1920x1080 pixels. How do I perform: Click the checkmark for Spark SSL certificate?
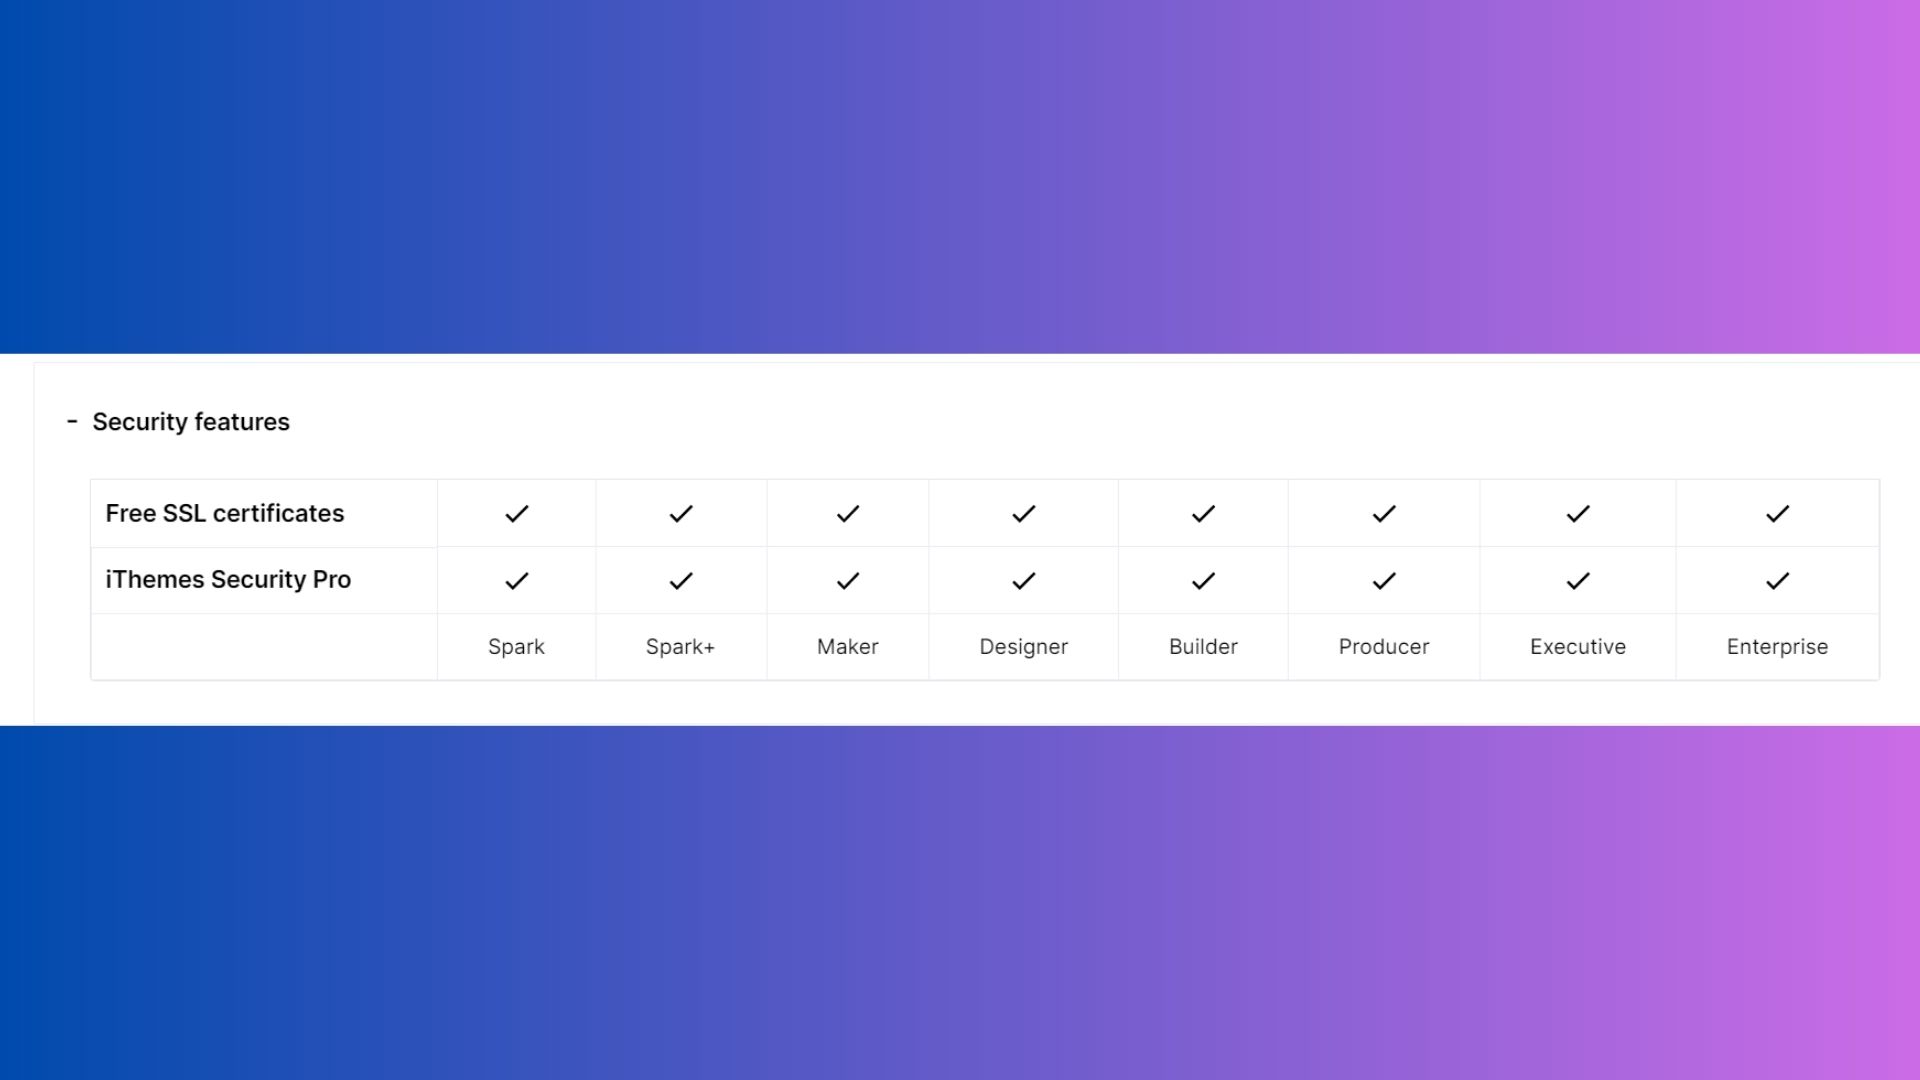coord(516,513)
